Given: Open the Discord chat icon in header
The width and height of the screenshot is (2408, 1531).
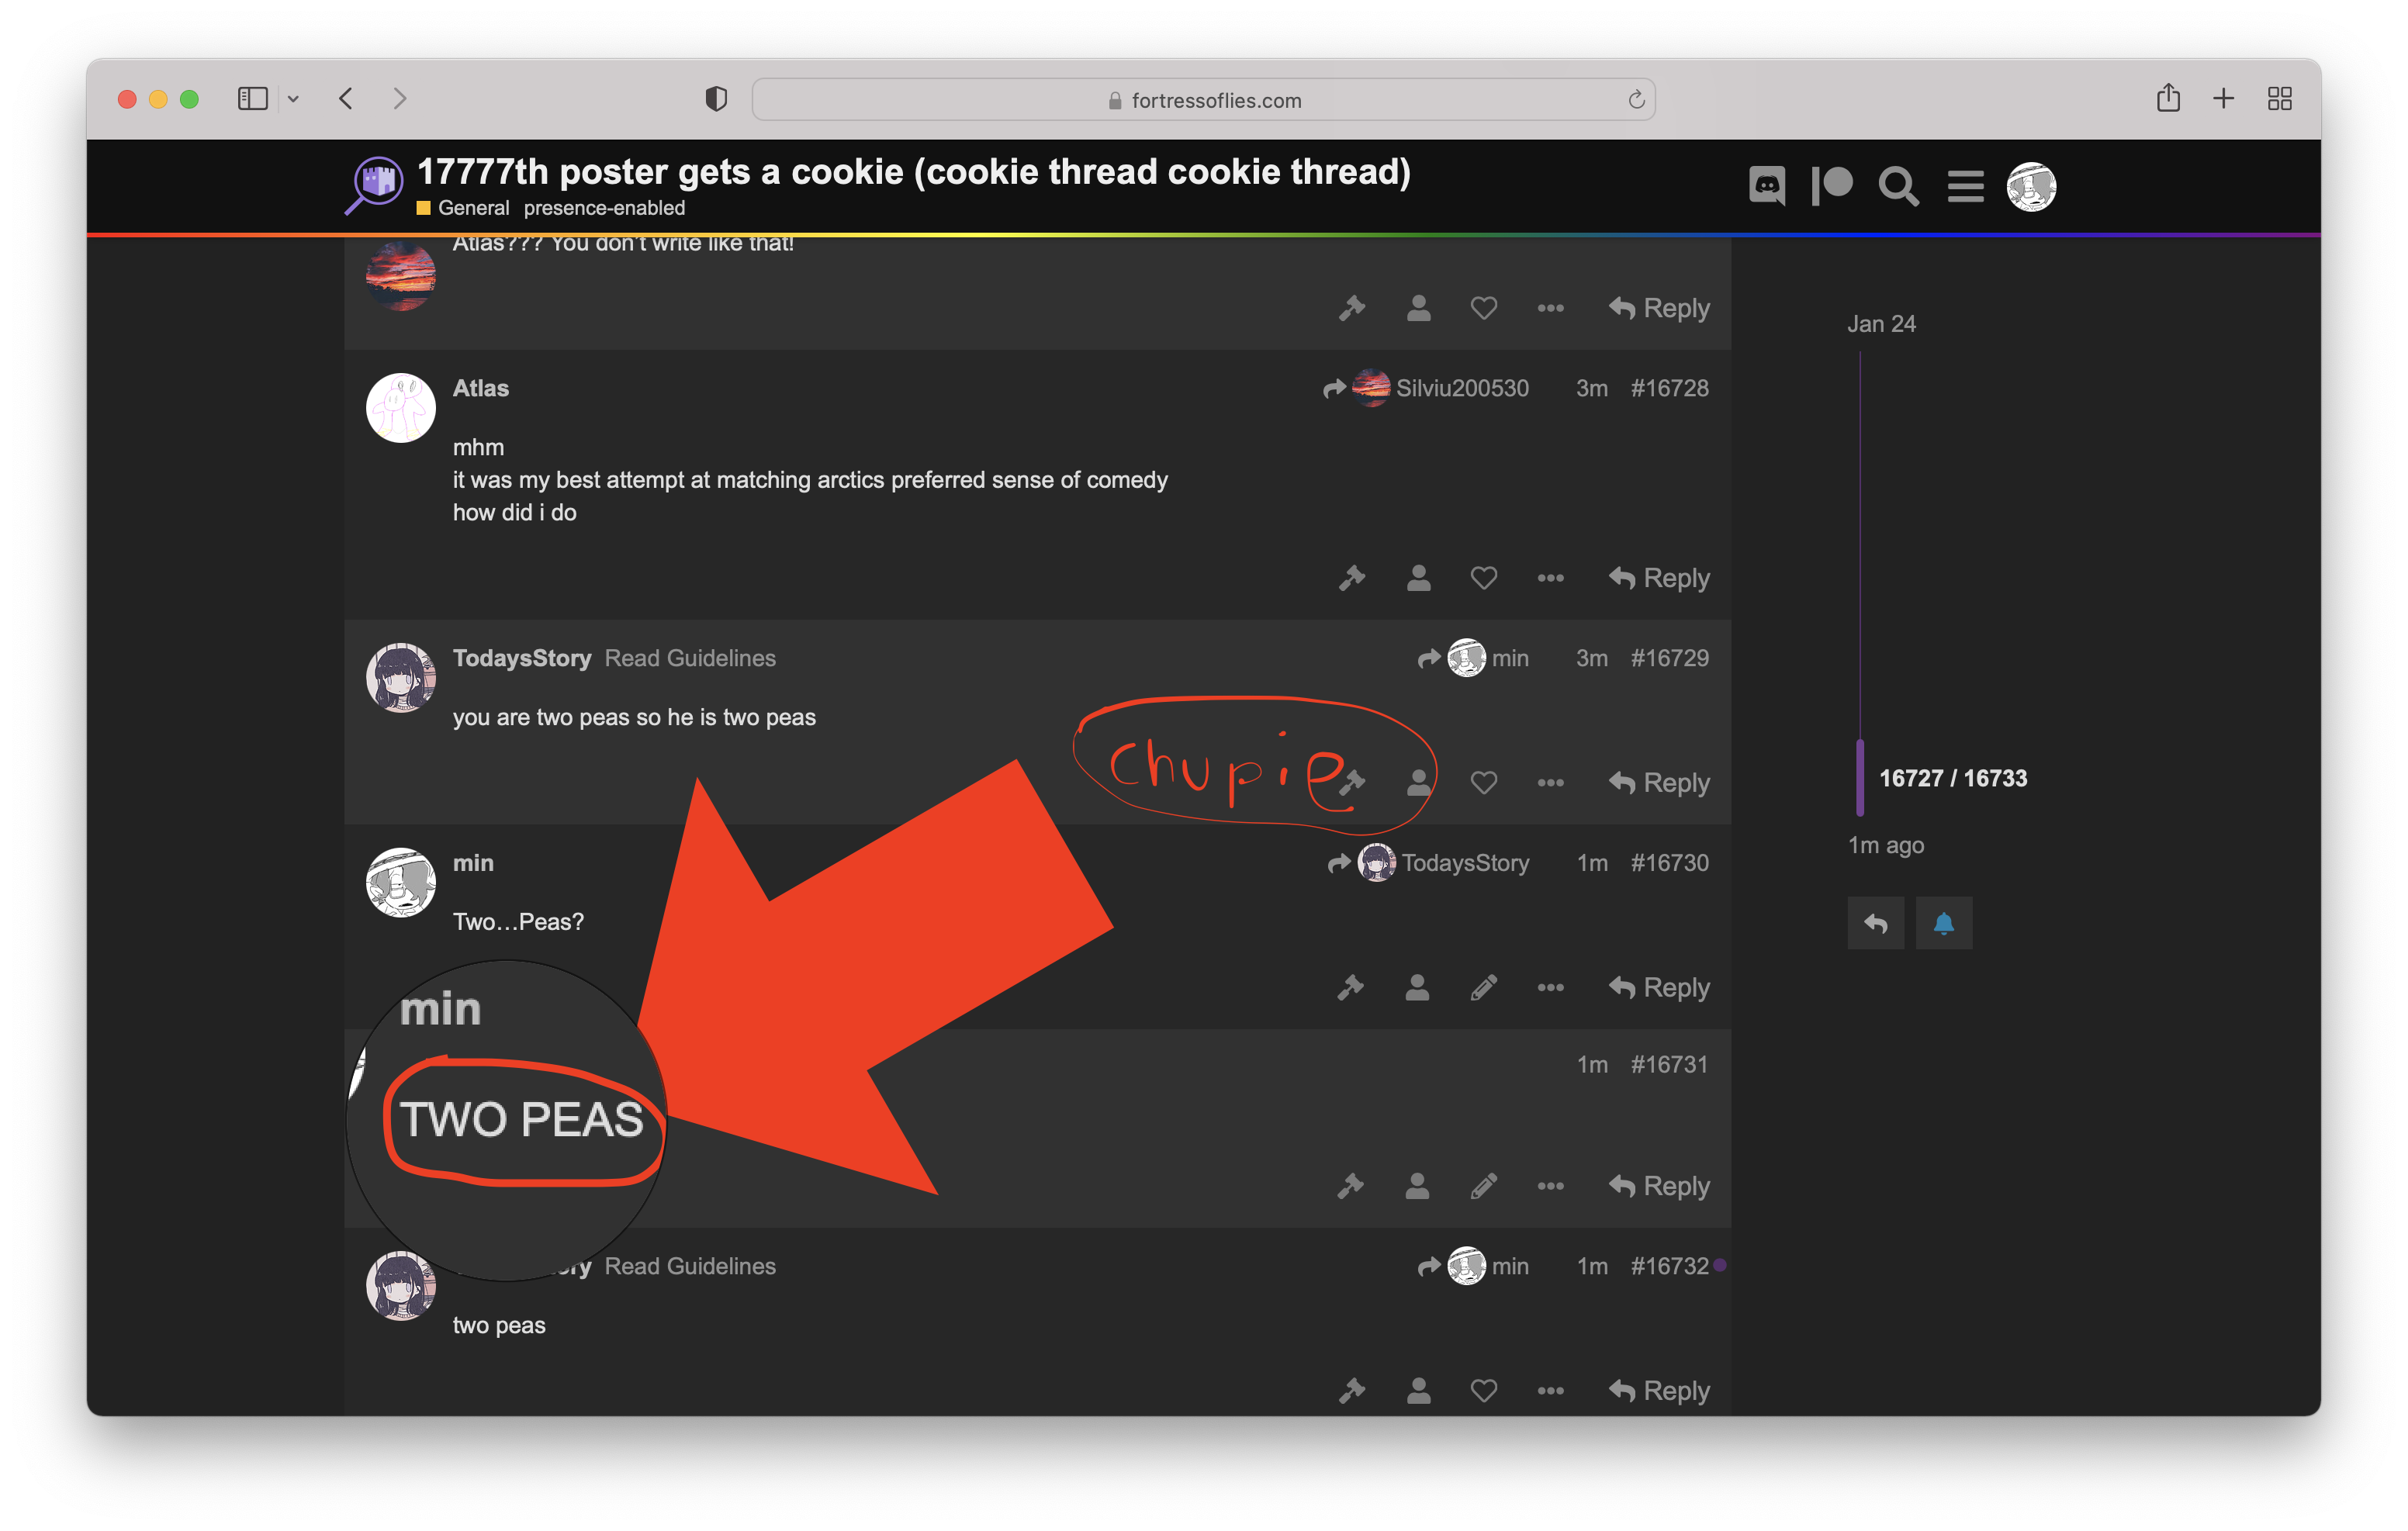Looking at the screenshot, I should pyautogui.click(x=1767, y=186).
